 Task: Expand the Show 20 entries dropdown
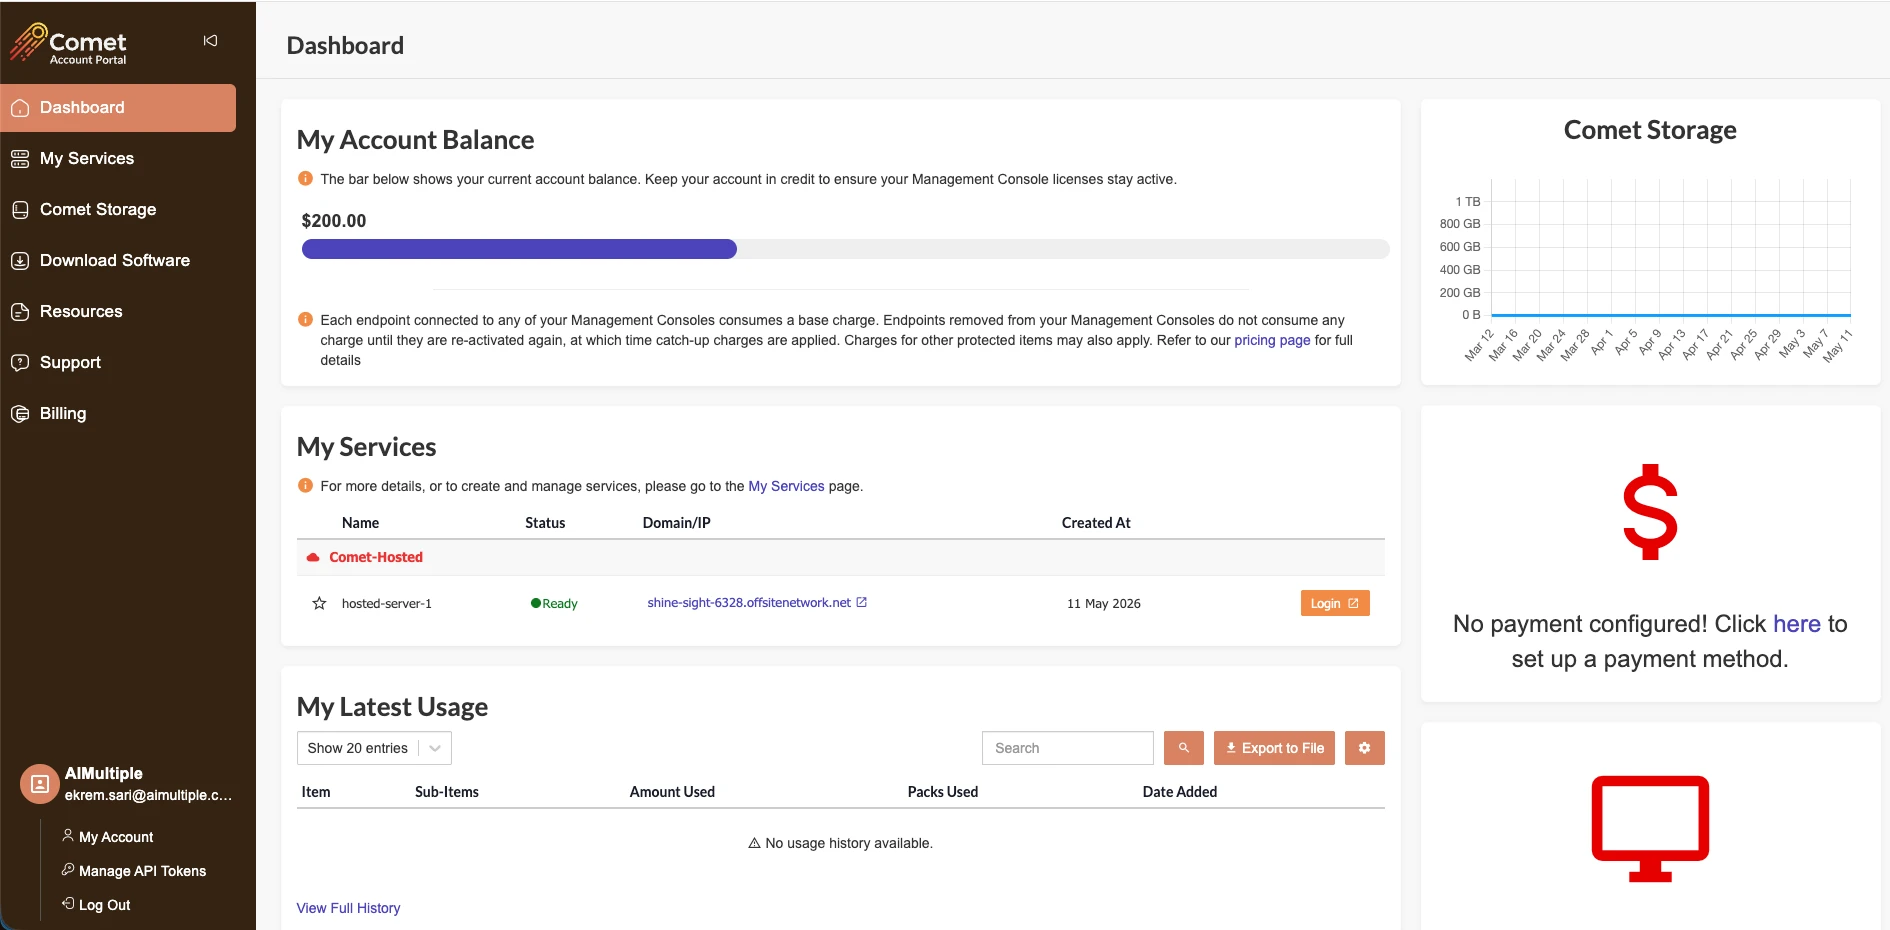374,748
